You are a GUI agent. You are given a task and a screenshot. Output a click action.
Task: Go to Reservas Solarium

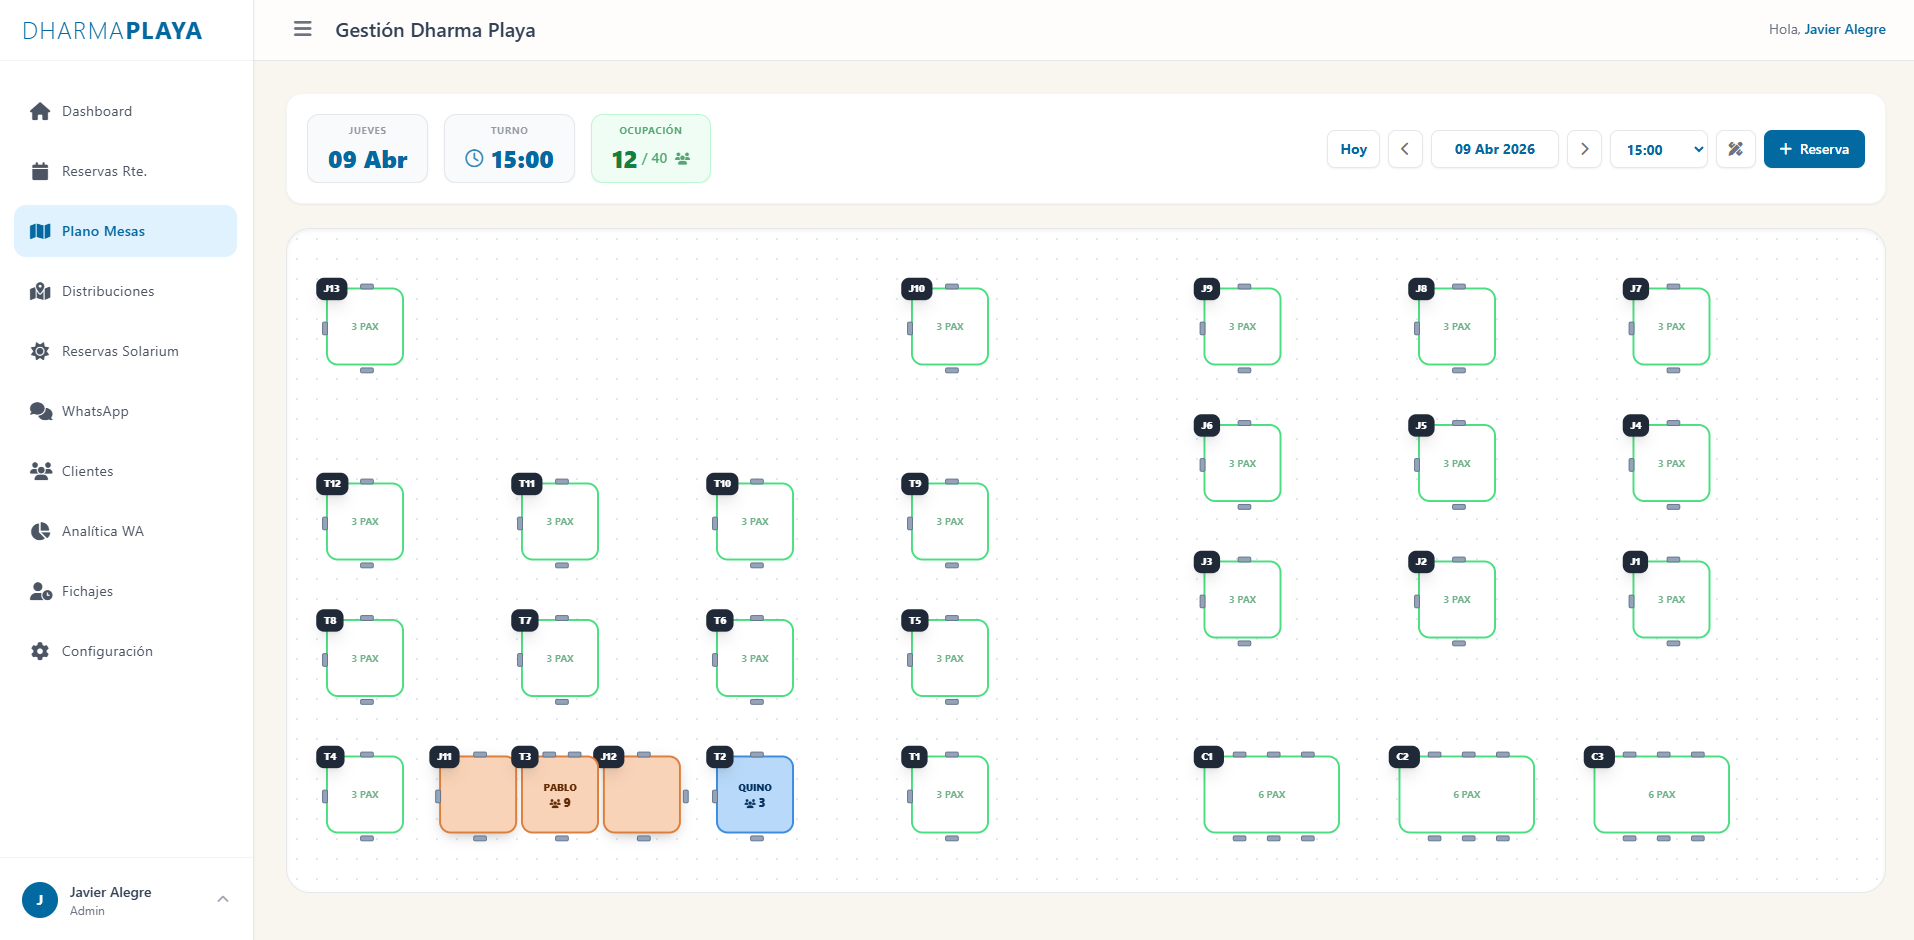pos(125,351)
